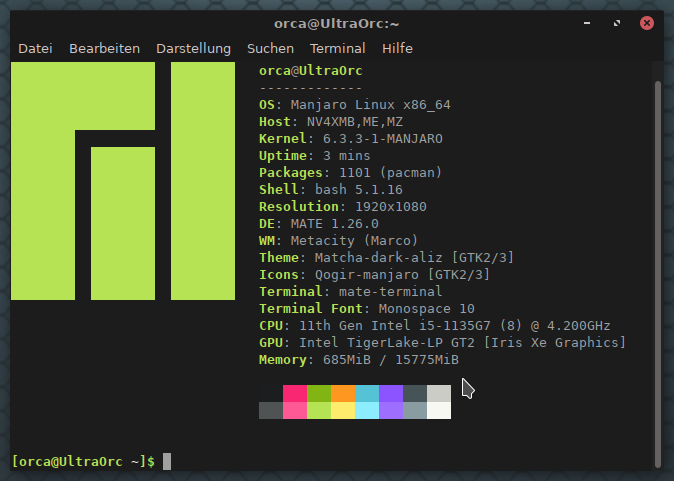This screenshot has width=674, height=481.
Task: Open the Terminal menu
Action: 338,49
